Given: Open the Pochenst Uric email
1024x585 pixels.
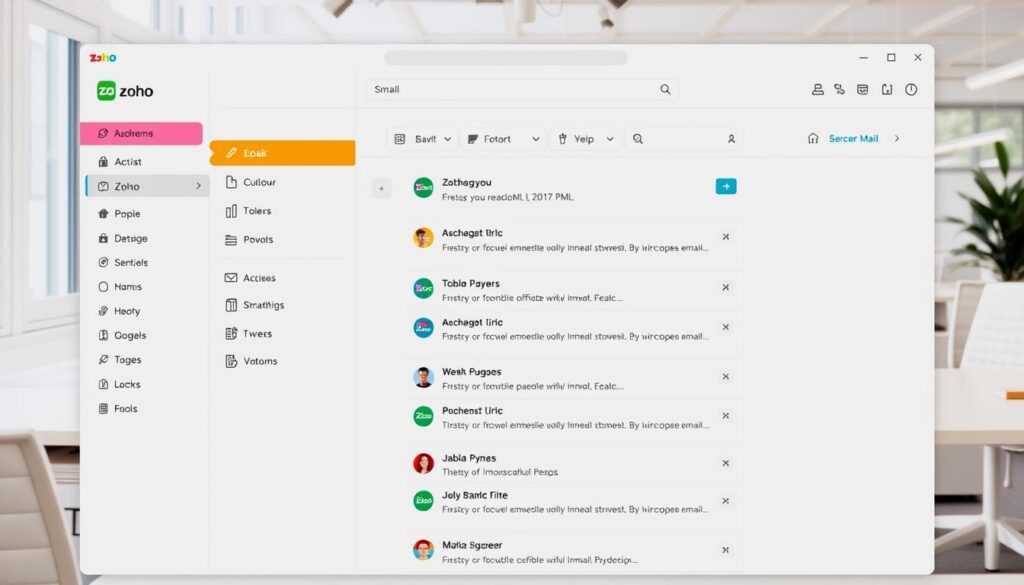Looking at the screenshot, I should 575,417.
